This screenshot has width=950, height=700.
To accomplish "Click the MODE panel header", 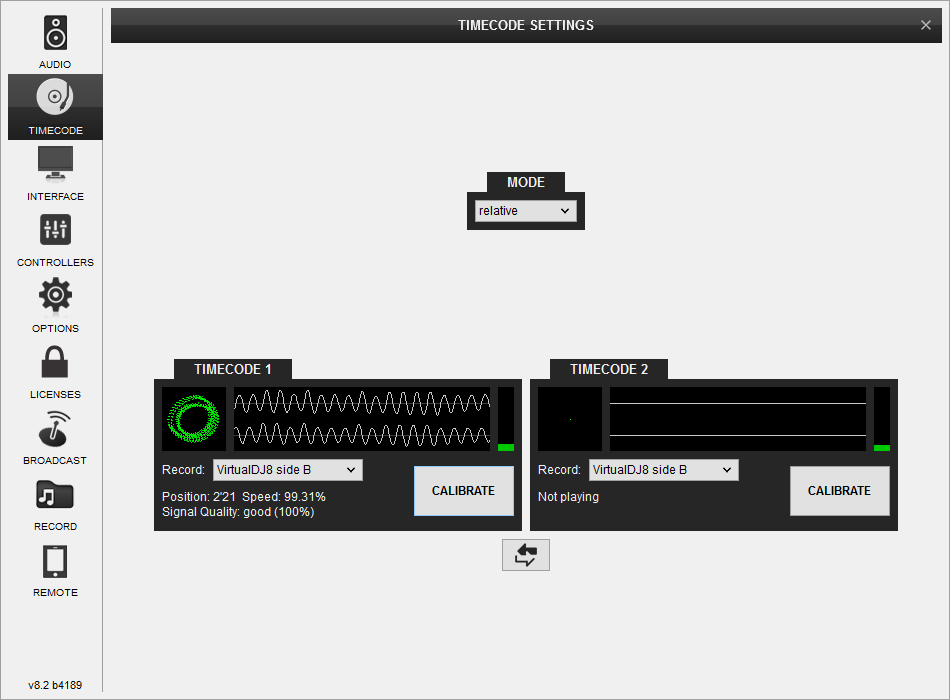I will [x=526, y=182].
